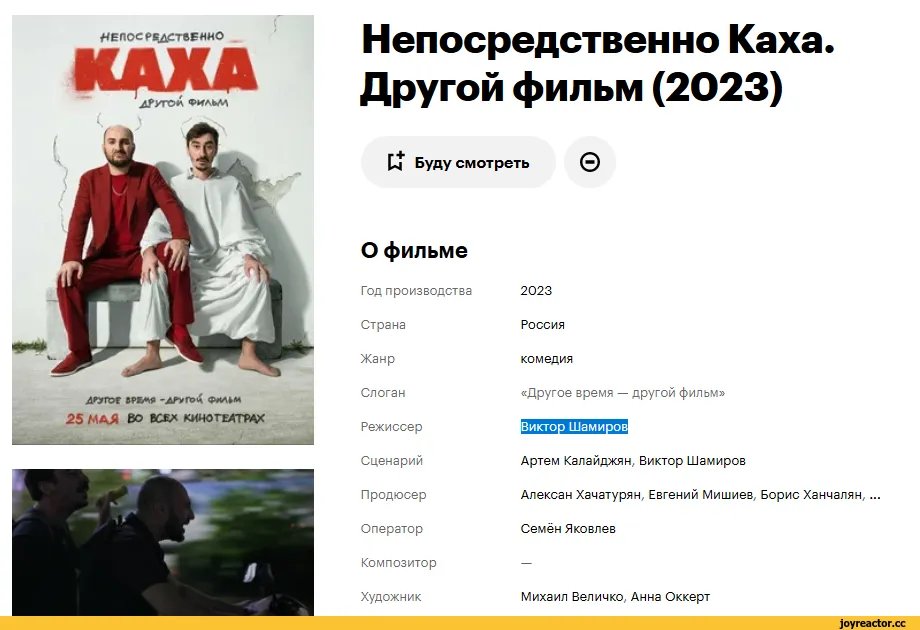Expand producers list via ellipsis
Screen dimensions: 920x630
click(875, 496)
